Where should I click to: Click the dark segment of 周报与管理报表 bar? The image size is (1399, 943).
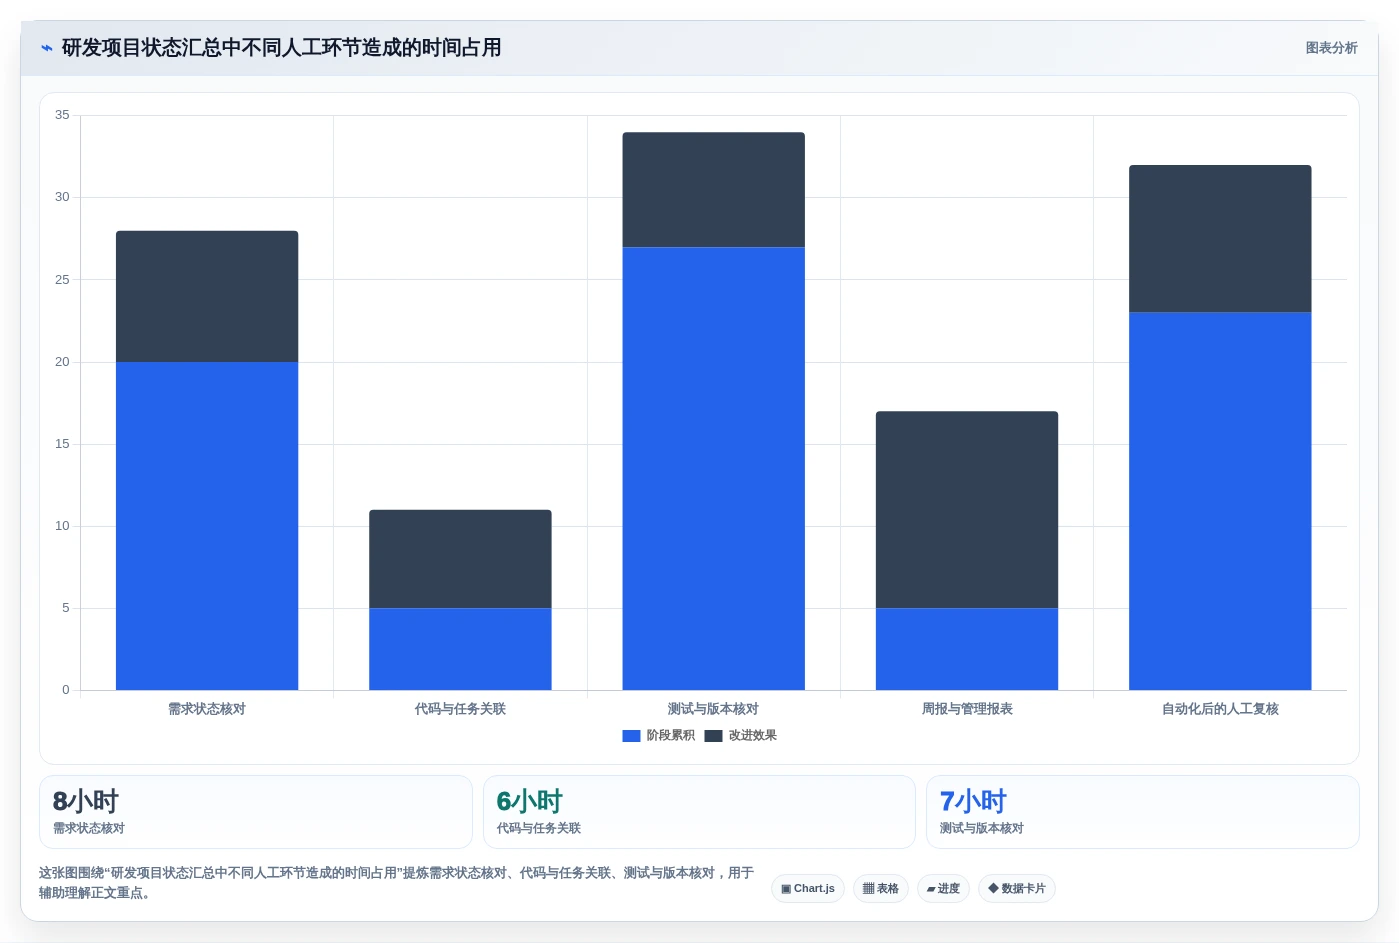coord(967,510)
